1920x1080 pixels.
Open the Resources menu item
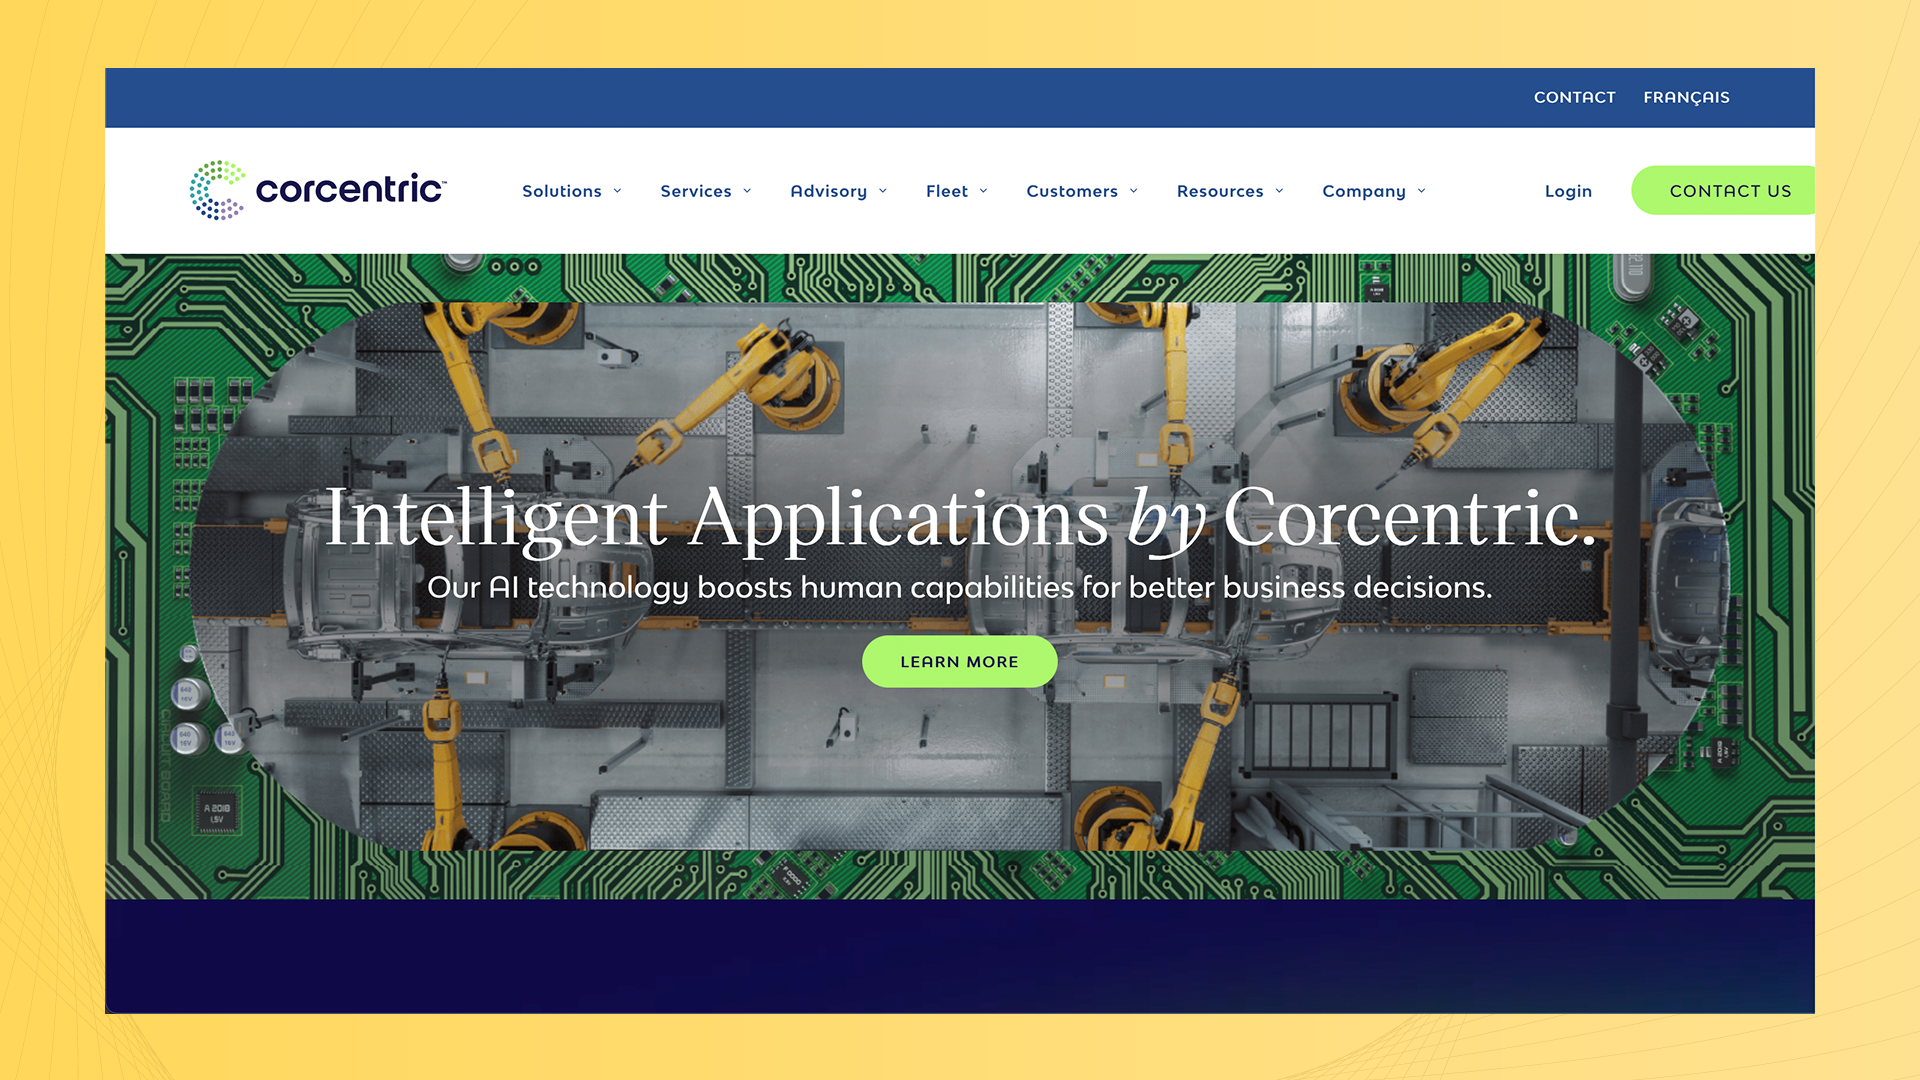(1220, 191)
